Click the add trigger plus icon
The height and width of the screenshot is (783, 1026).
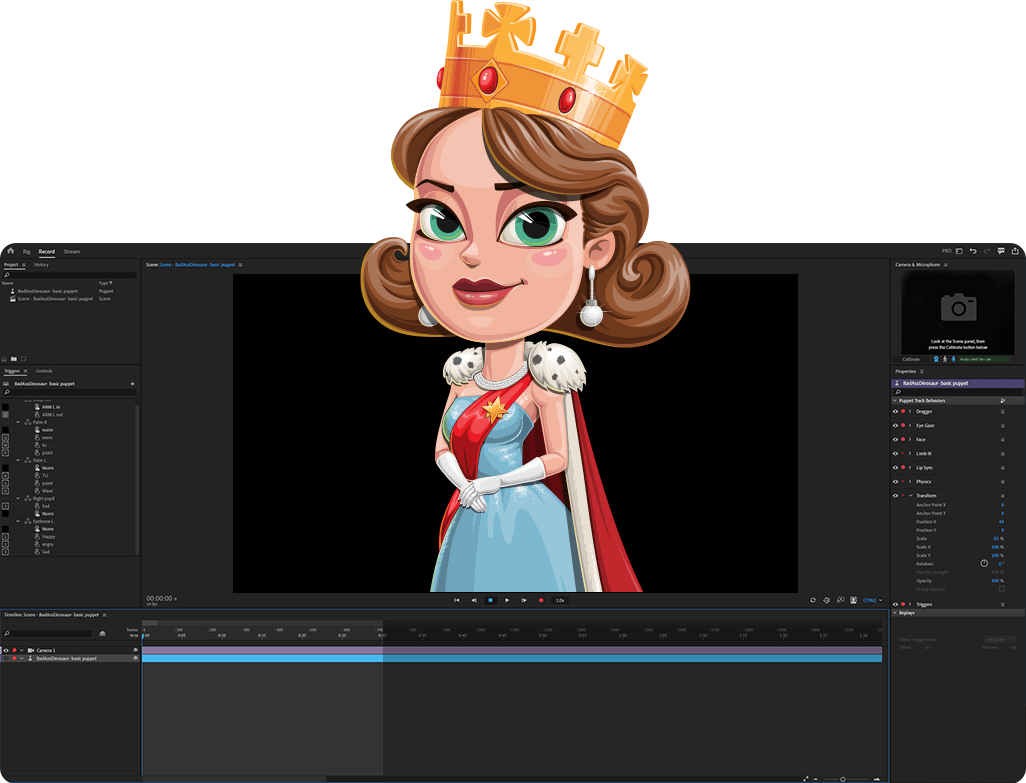point(132,384)
